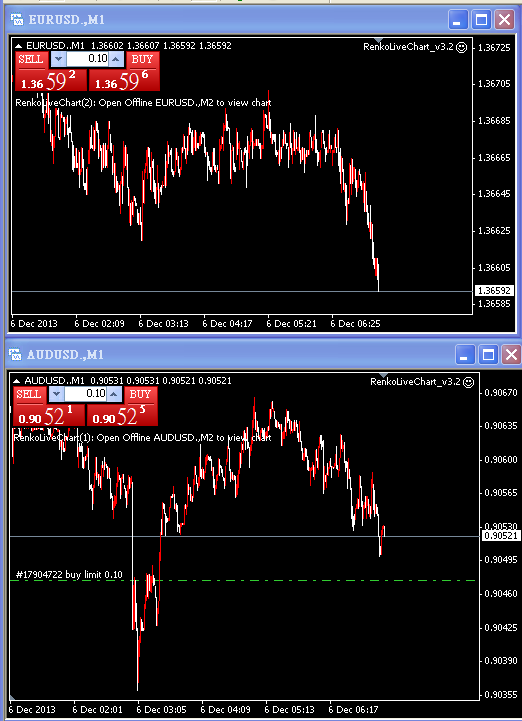This screenshot has height=721, width=522.
Task: Increase EURUSD lot size with up arrow
Action: [x=116, y=59]
